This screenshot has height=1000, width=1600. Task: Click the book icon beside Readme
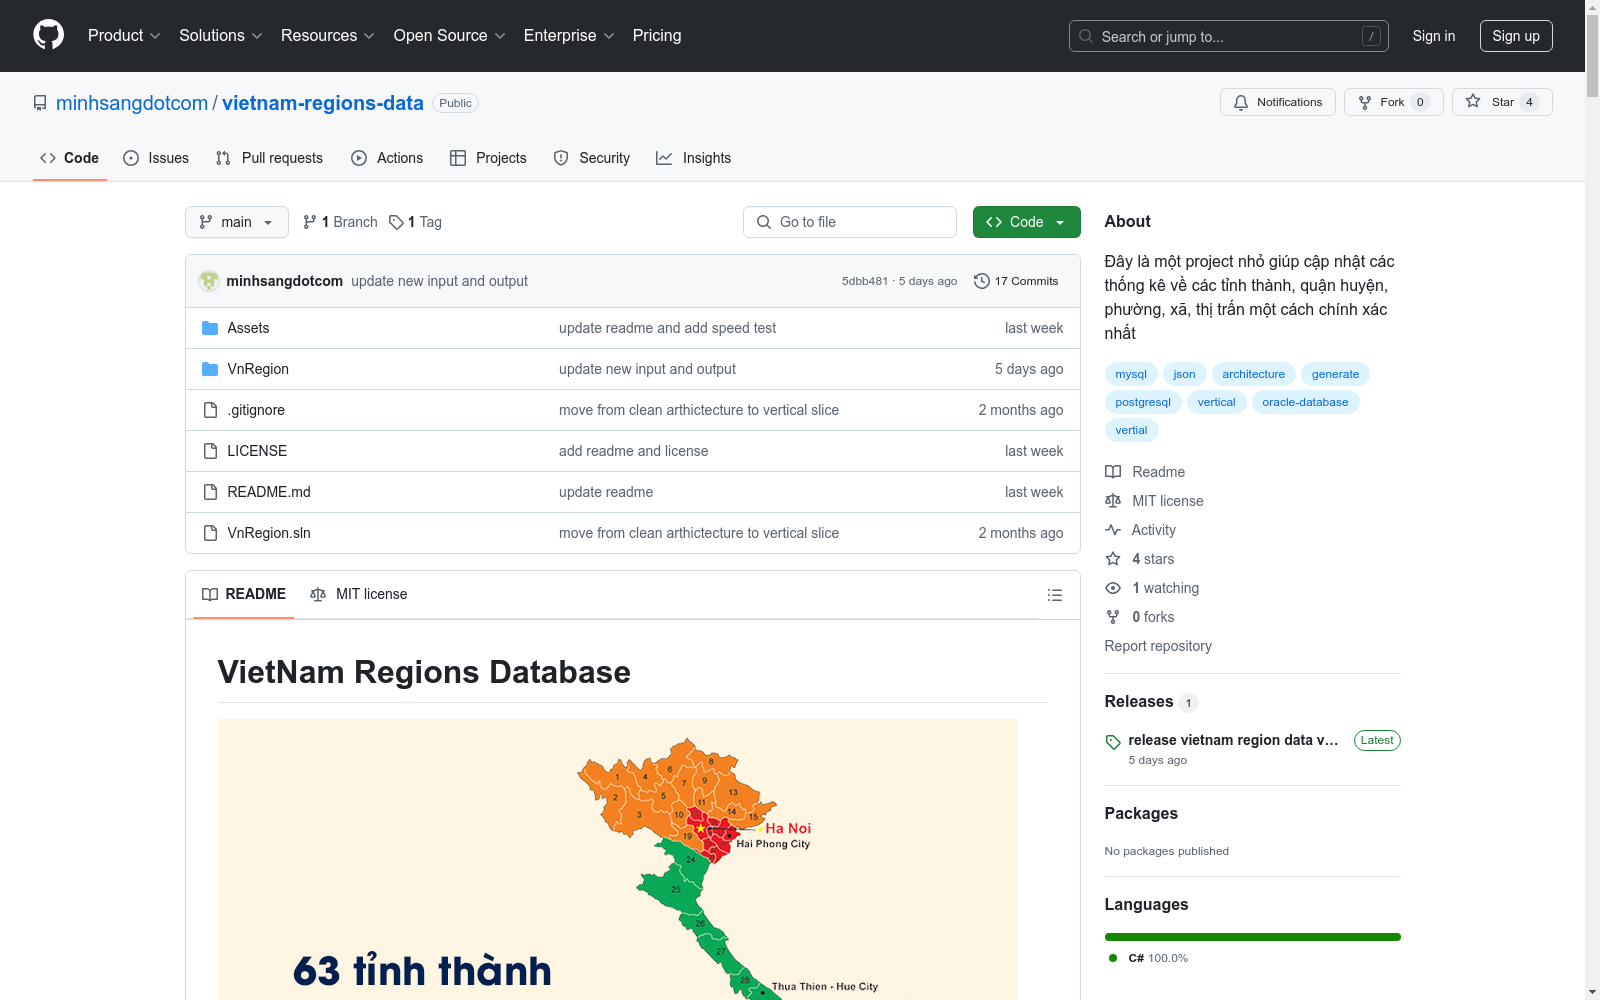coord(1113,472)
